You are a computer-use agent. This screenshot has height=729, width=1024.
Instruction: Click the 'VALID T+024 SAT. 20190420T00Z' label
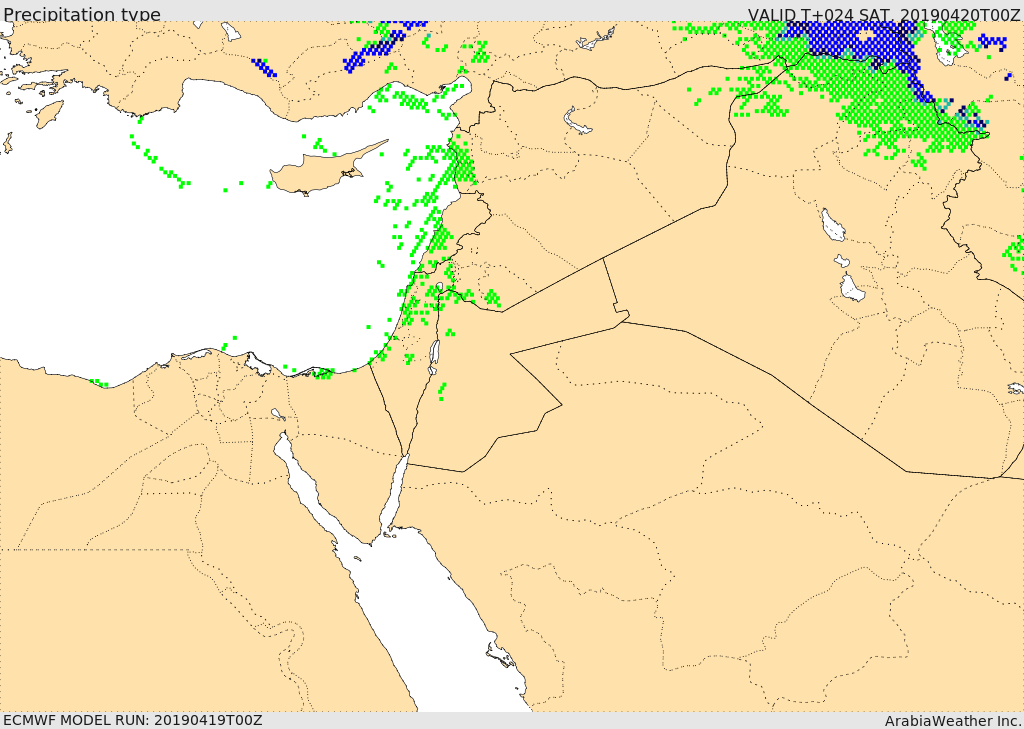point(884,14)
